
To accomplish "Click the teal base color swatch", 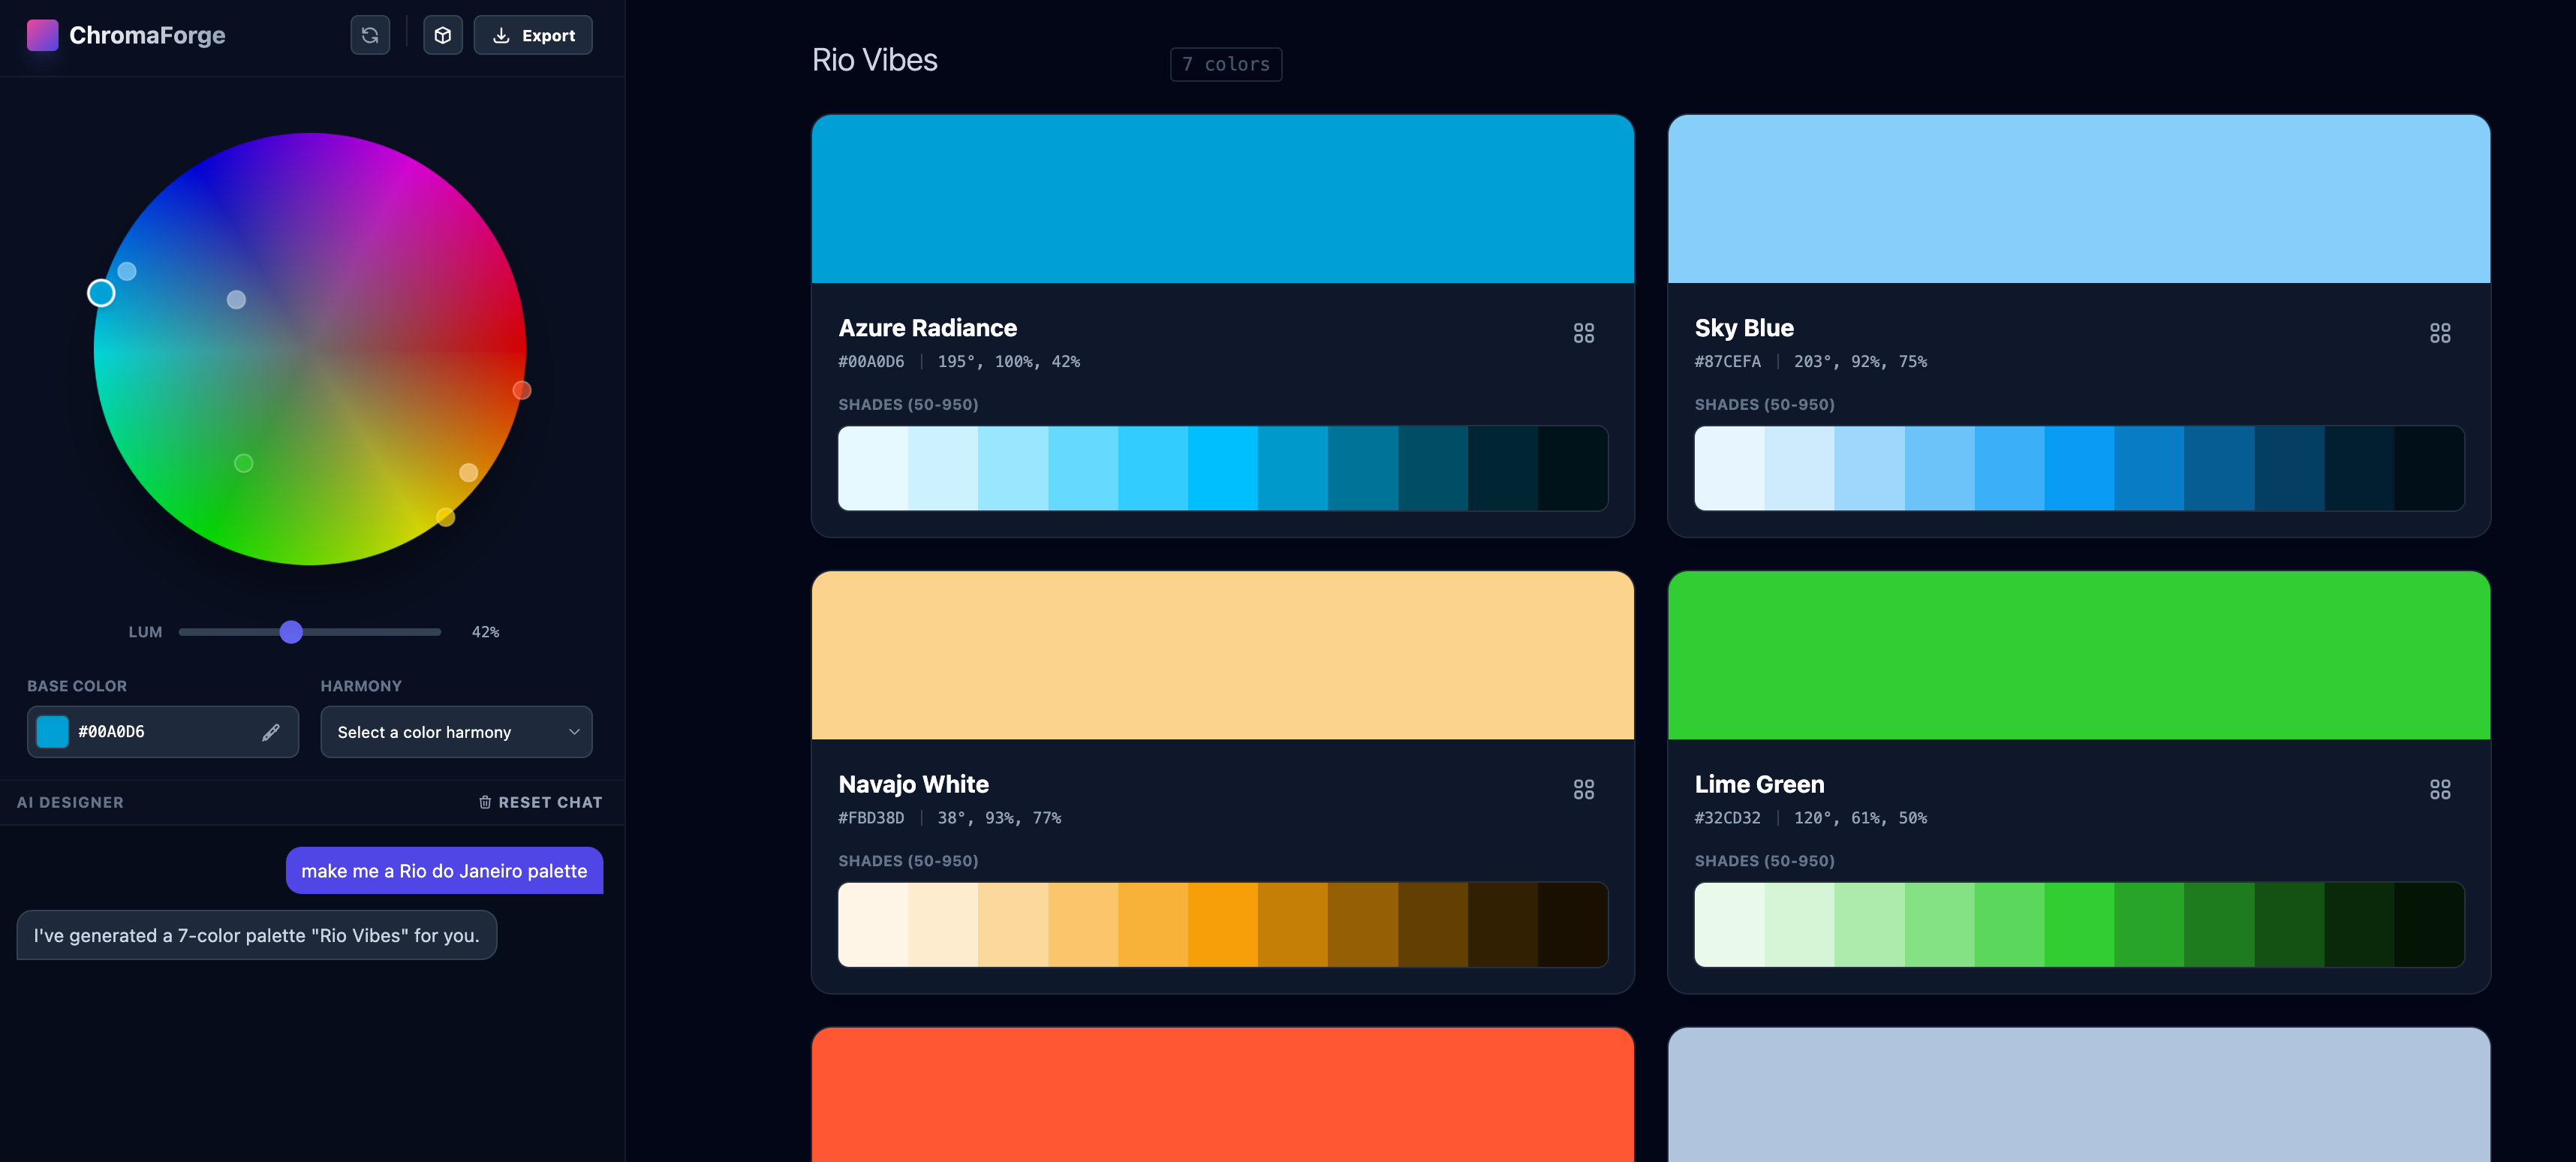I will (52, 731).
